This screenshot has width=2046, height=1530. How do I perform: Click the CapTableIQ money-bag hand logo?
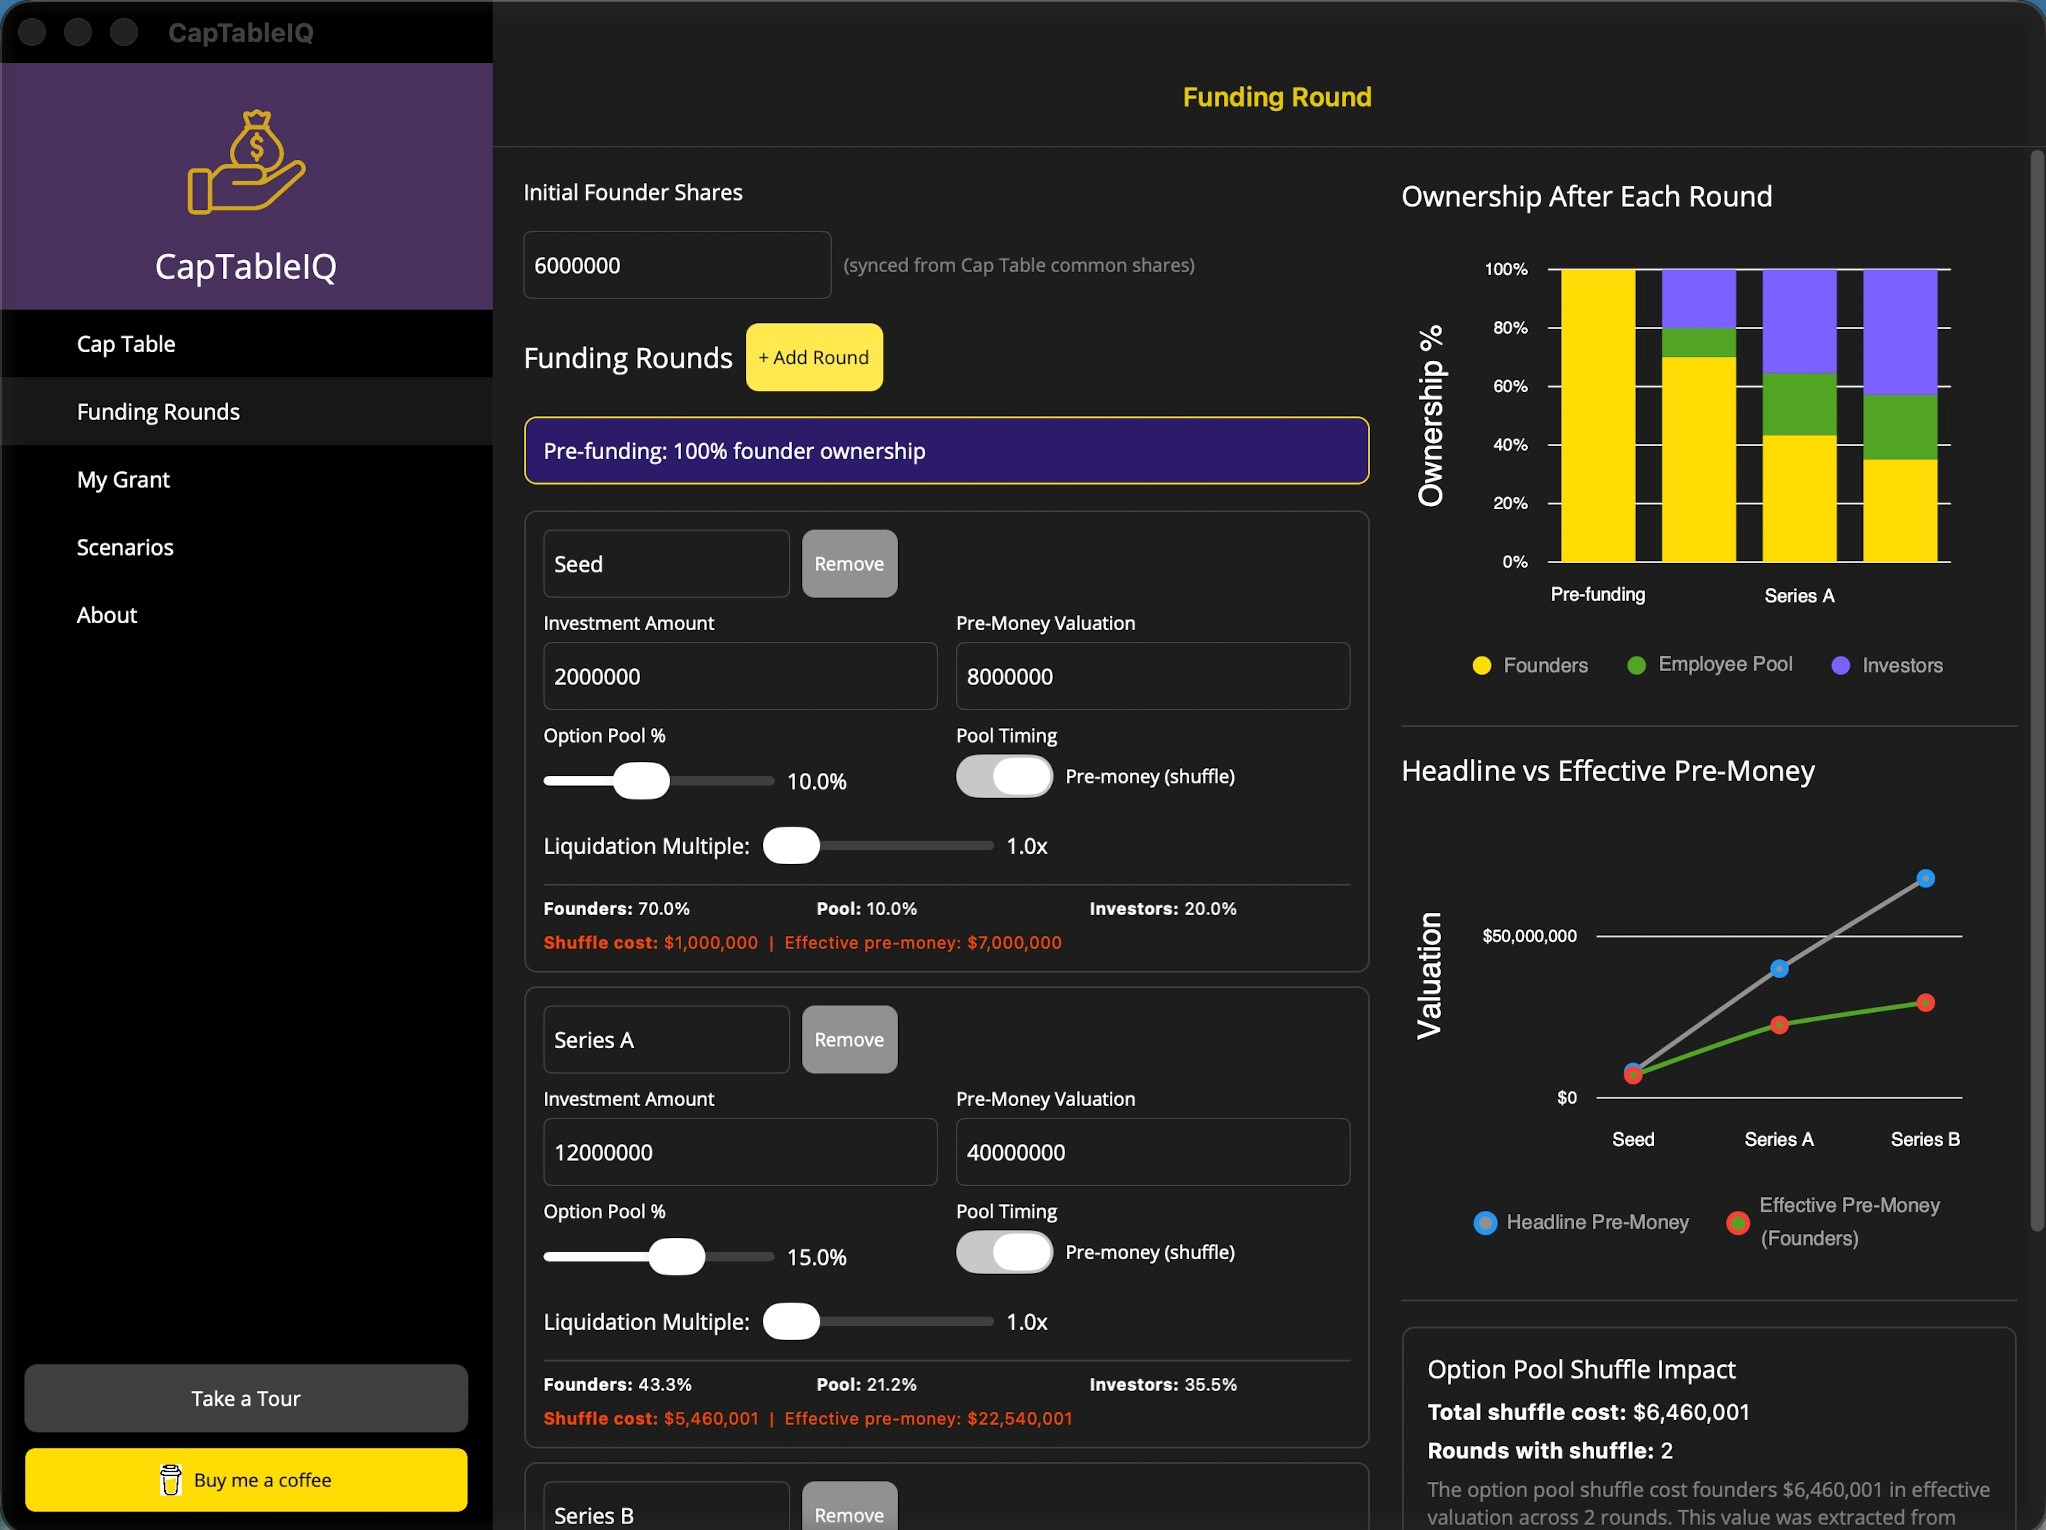pyautogui.click(x=246, y=162)
